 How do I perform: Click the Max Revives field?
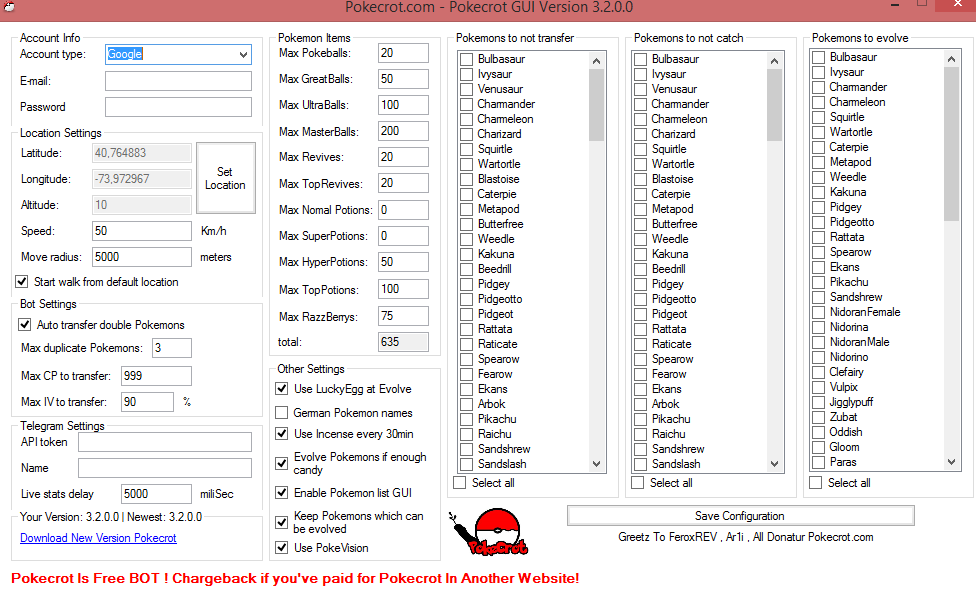point(403,157)
